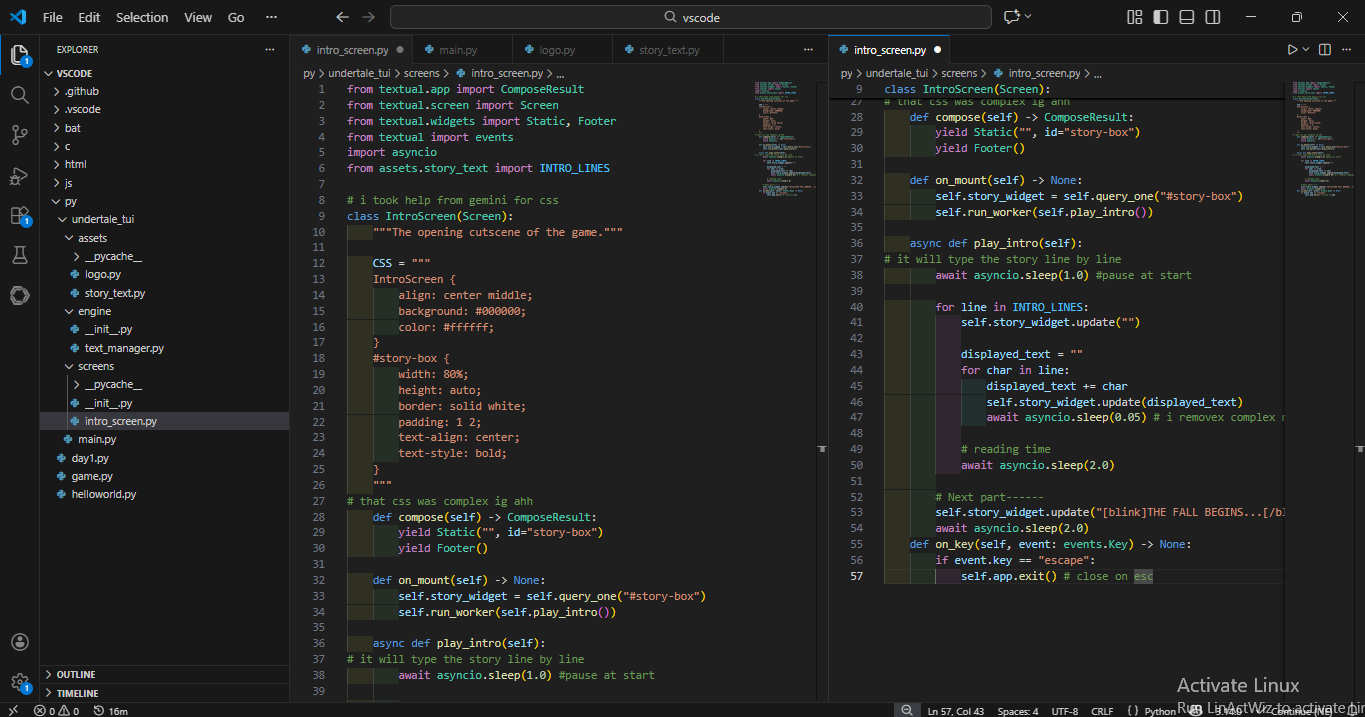
Task: Switch to the main.py tab
Action: pos(458,50)
